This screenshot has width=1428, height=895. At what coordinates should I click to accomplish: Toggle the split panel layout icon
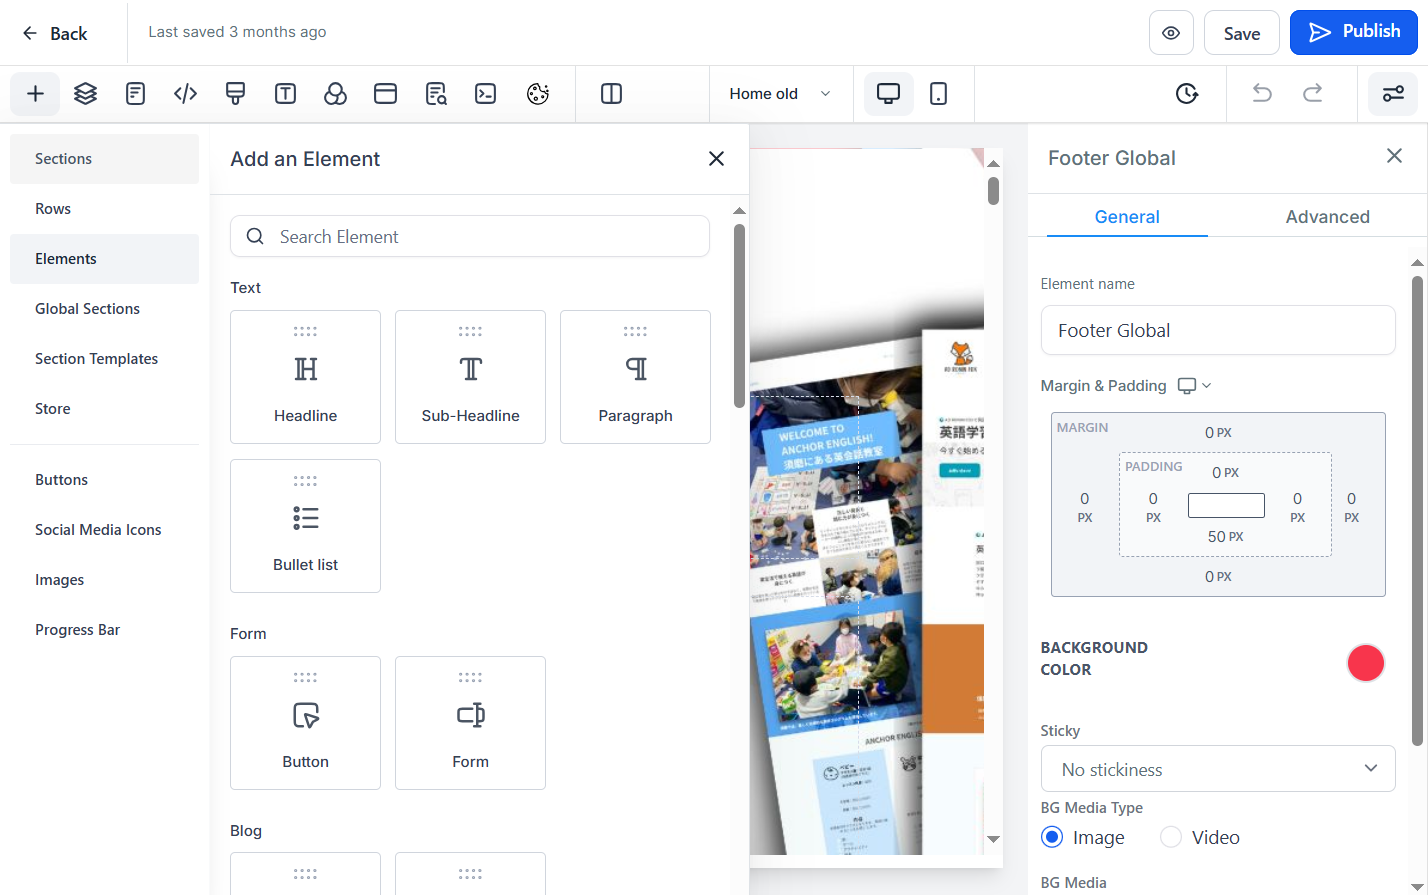click(612, 94)
